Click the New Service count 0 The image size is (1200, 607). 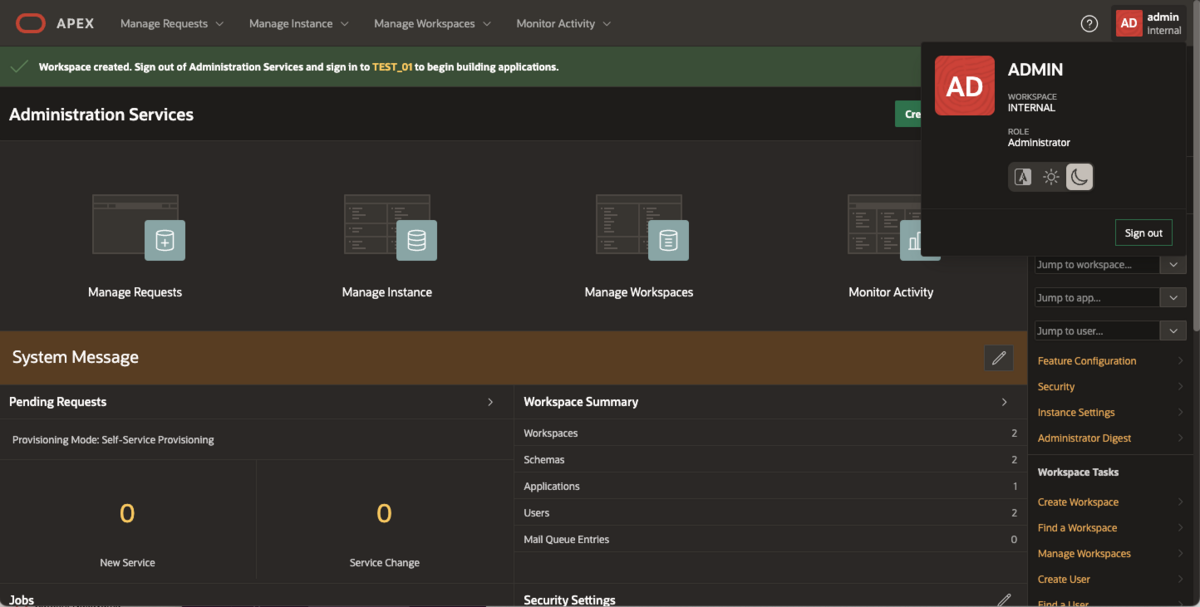click(x=127, y=514)
